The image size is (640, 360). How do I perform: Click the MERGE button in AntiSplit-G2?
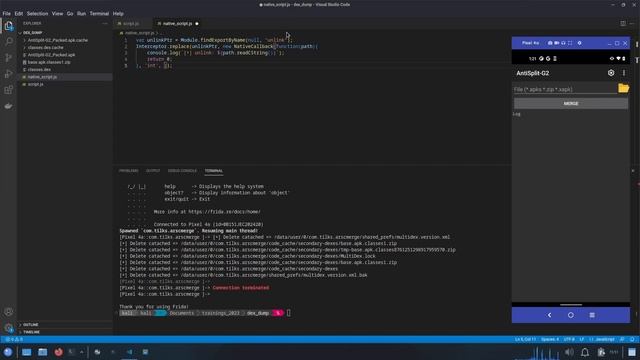571,104
